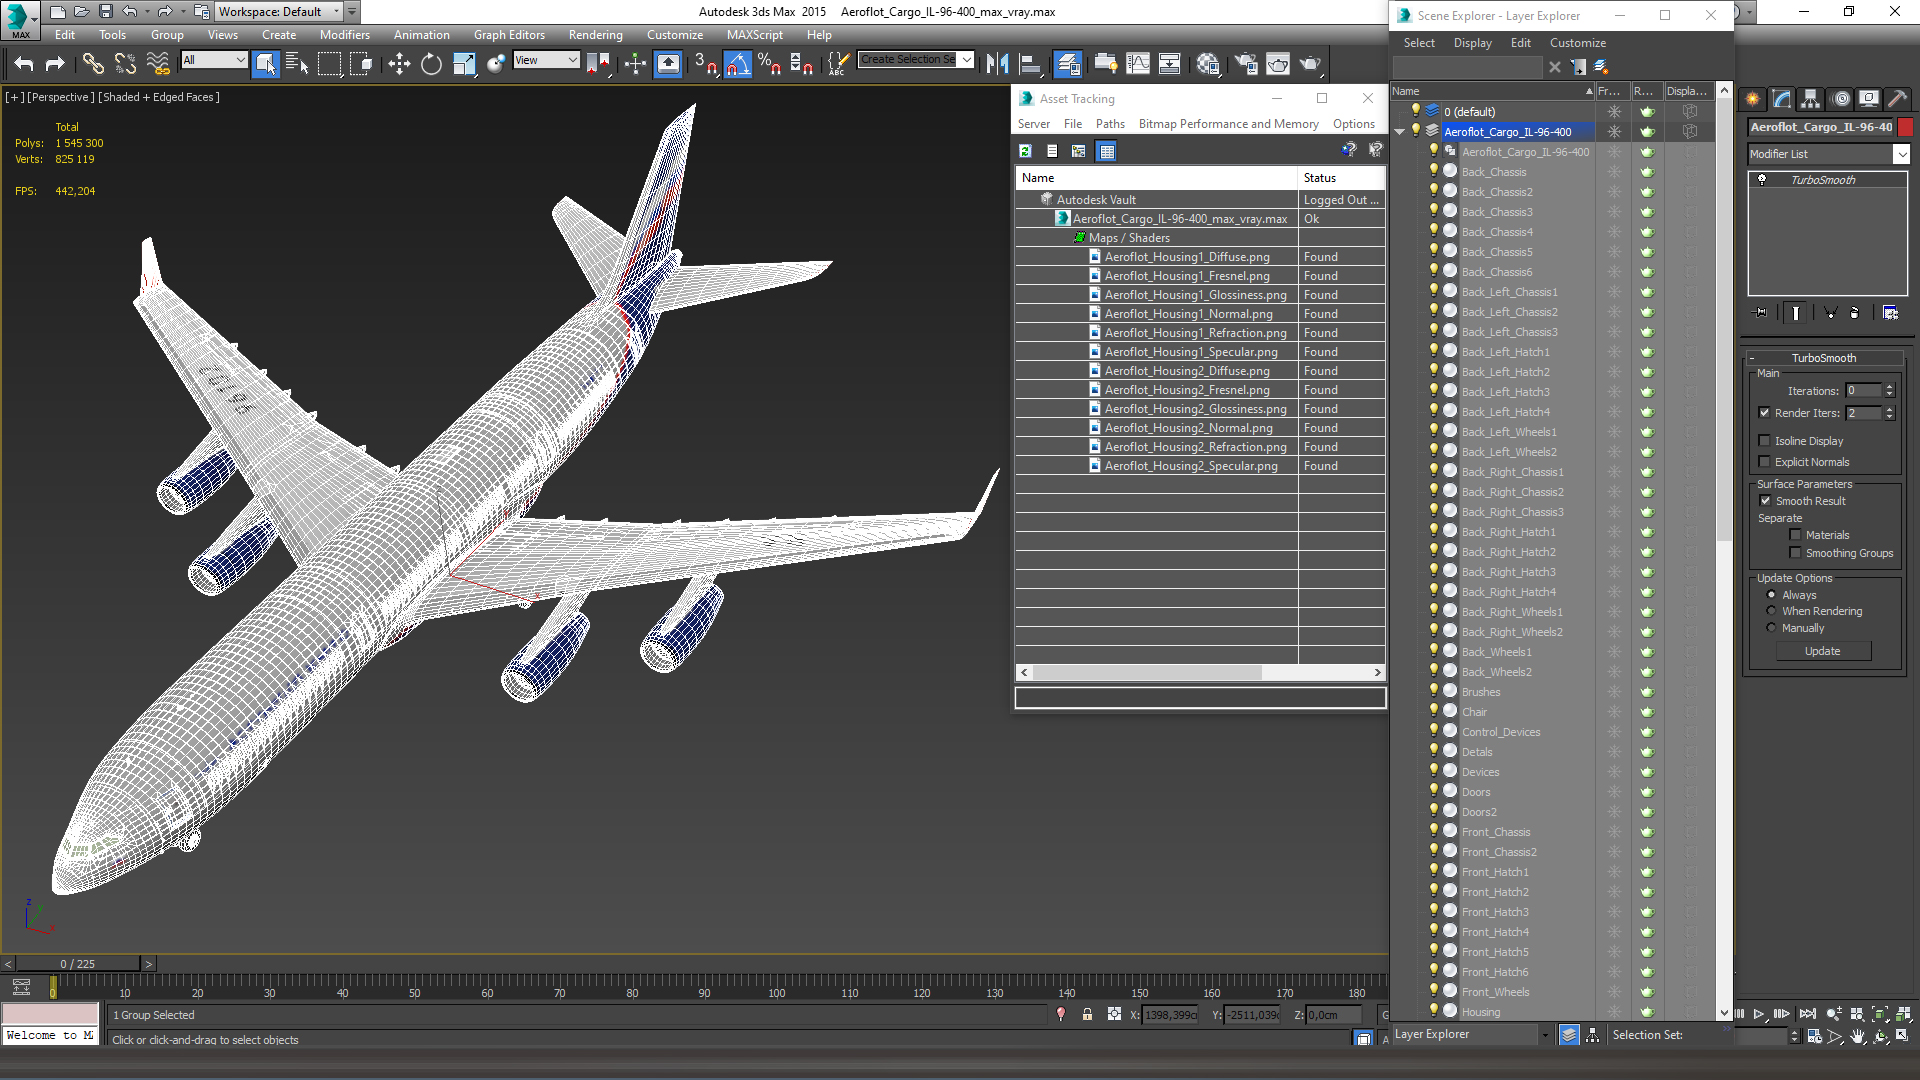This screenshot has width=1920, height=1080.
Task: Click the Render Production teapot icon
Action: coord(1310,64)
